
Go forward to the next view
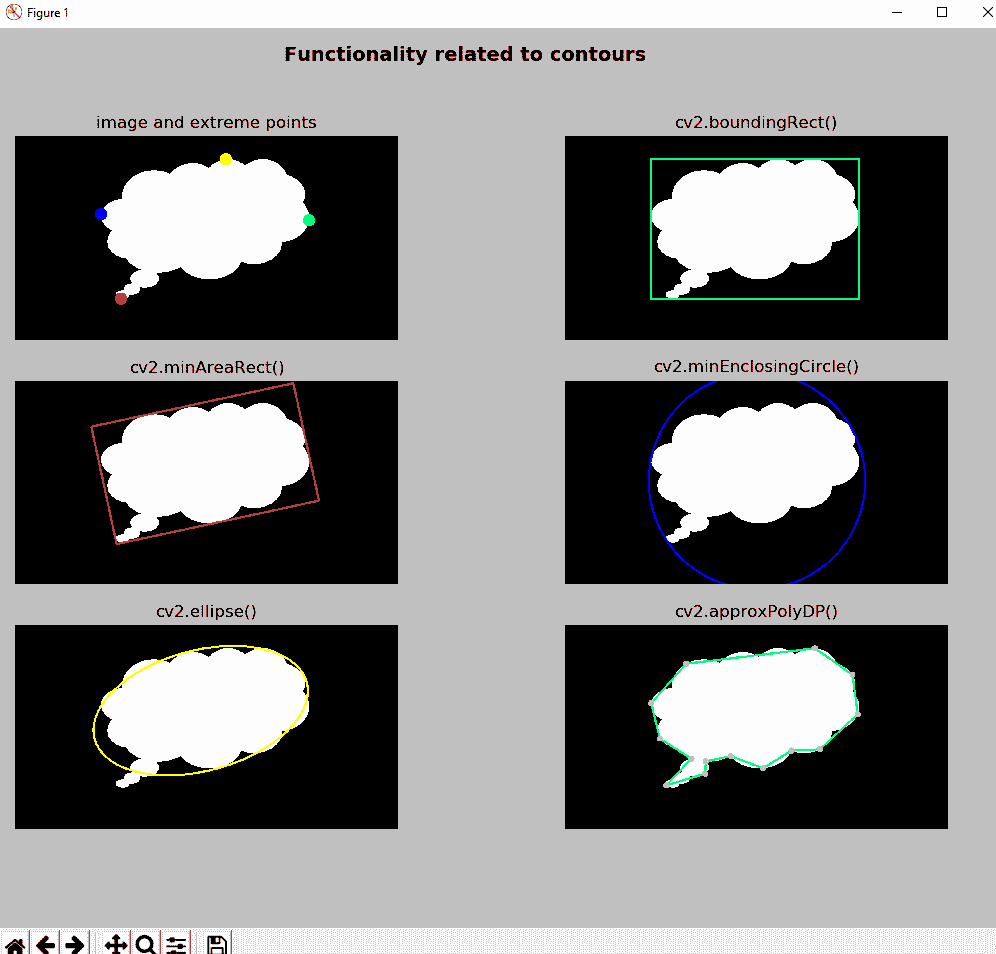pyautogui.click(x=74, y=944)
